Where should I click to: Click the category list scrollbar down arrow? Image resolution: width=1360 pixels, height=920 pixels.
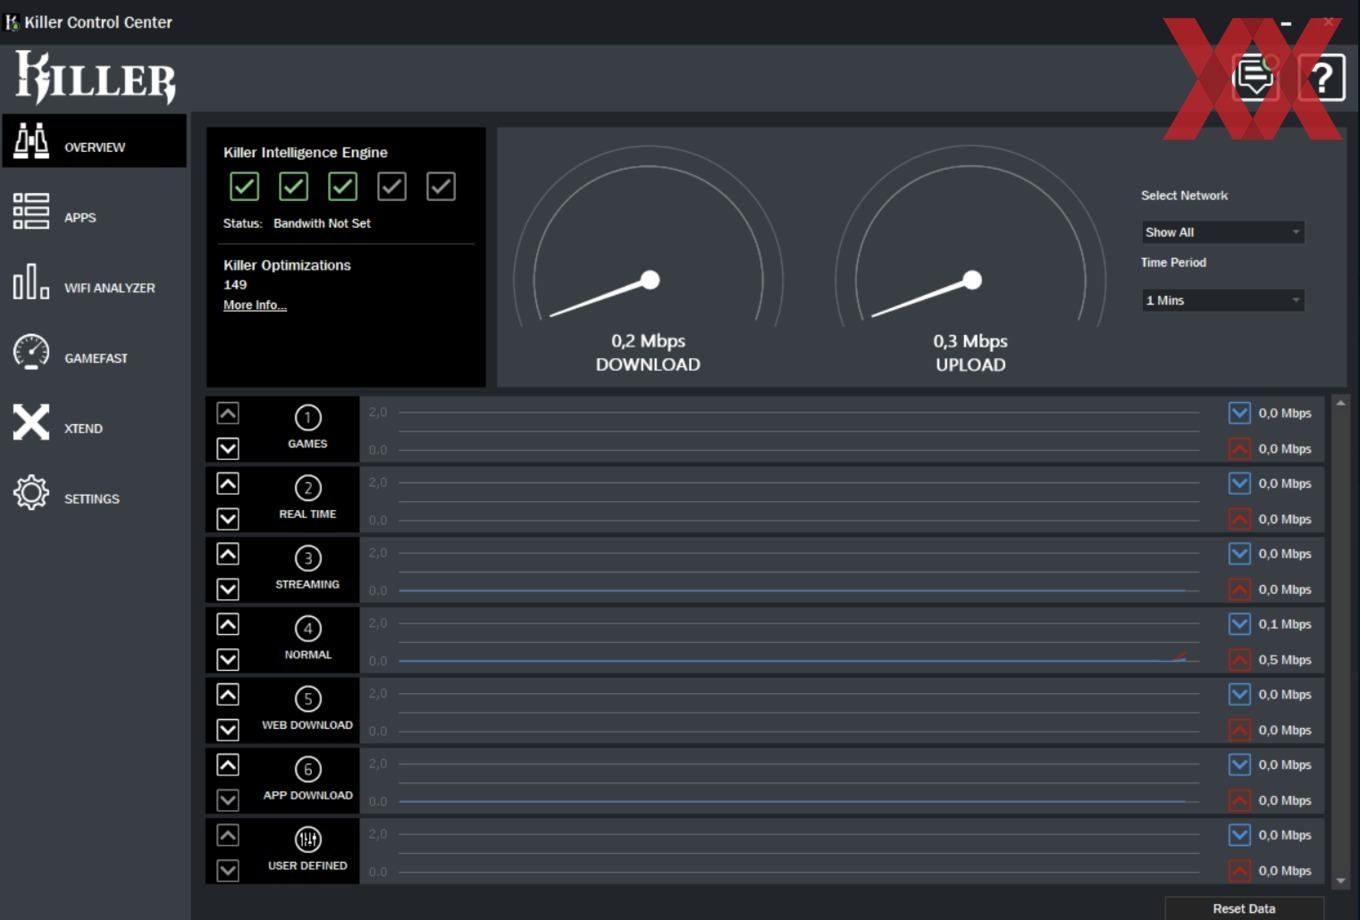(1341, 881)
